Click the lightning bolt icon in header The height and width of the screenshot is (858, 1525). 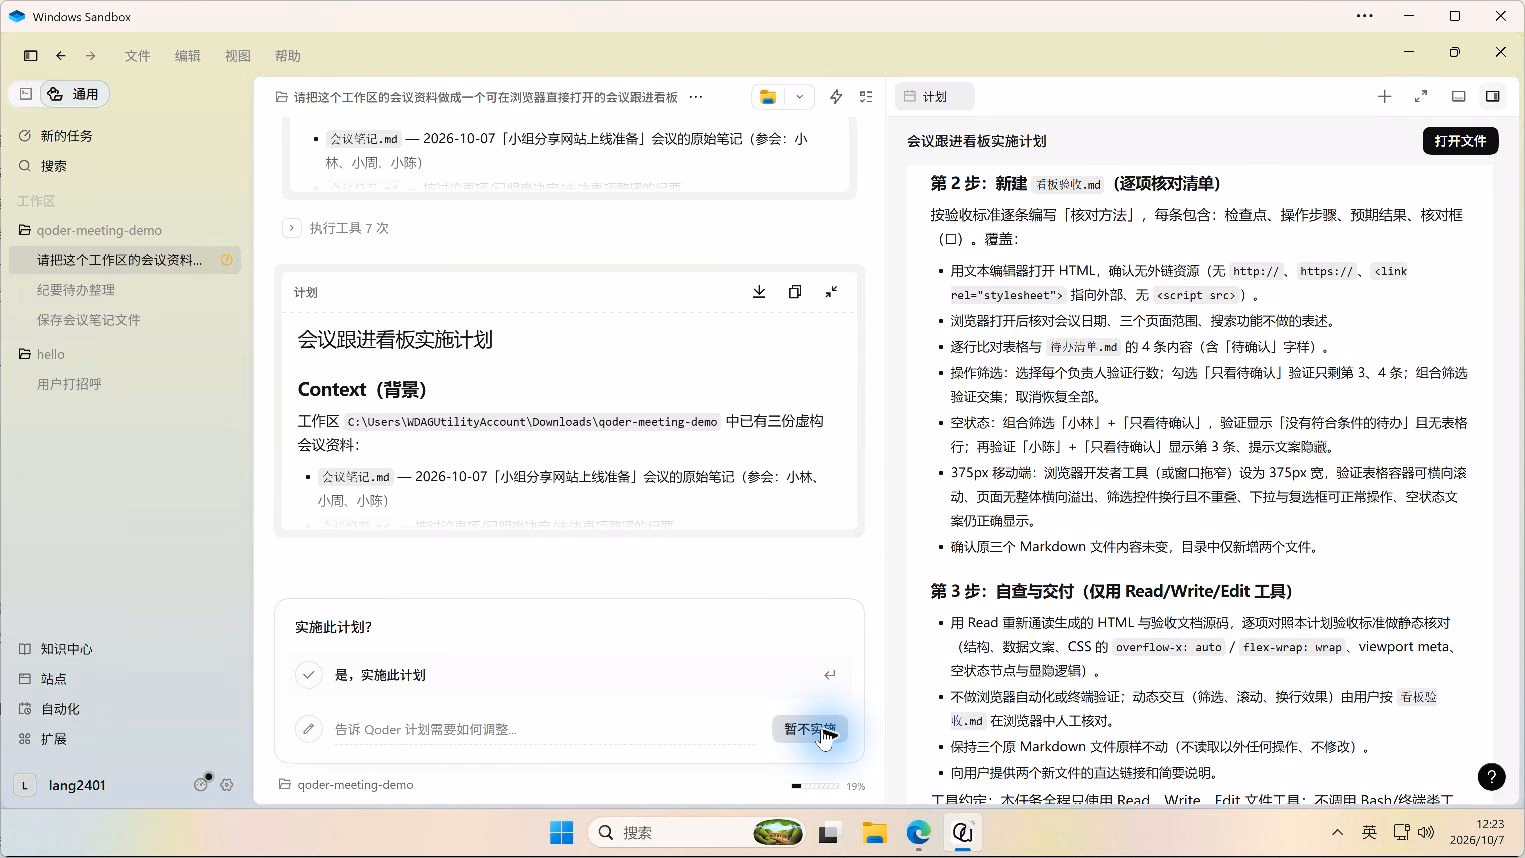836,97
